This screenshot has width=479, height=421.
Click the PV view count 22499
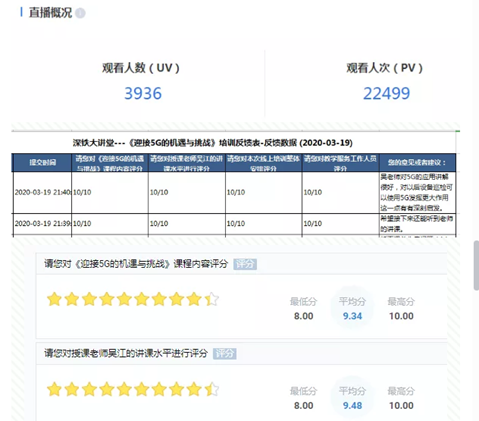pyautogui.click(x=386, y=93)
